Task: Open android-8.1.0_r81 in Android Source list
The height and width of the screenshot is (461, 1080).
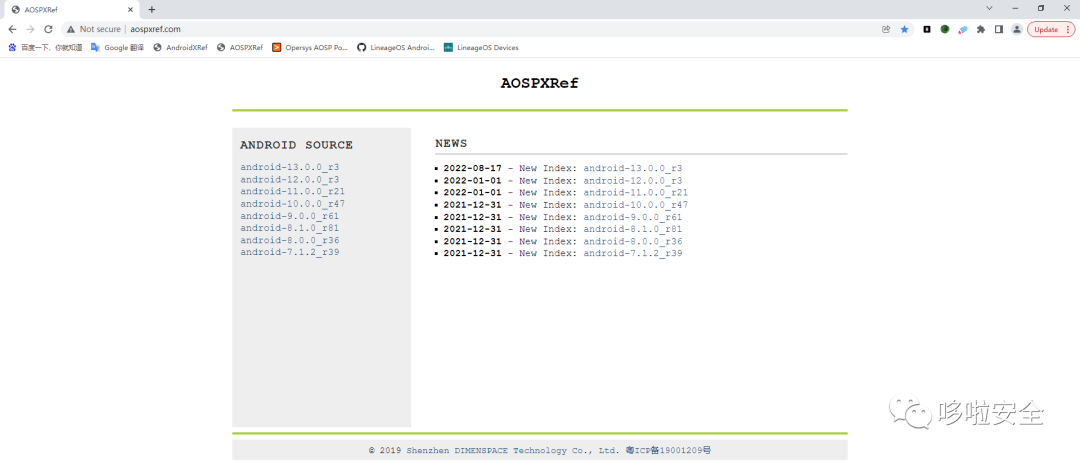Action: 290,228
